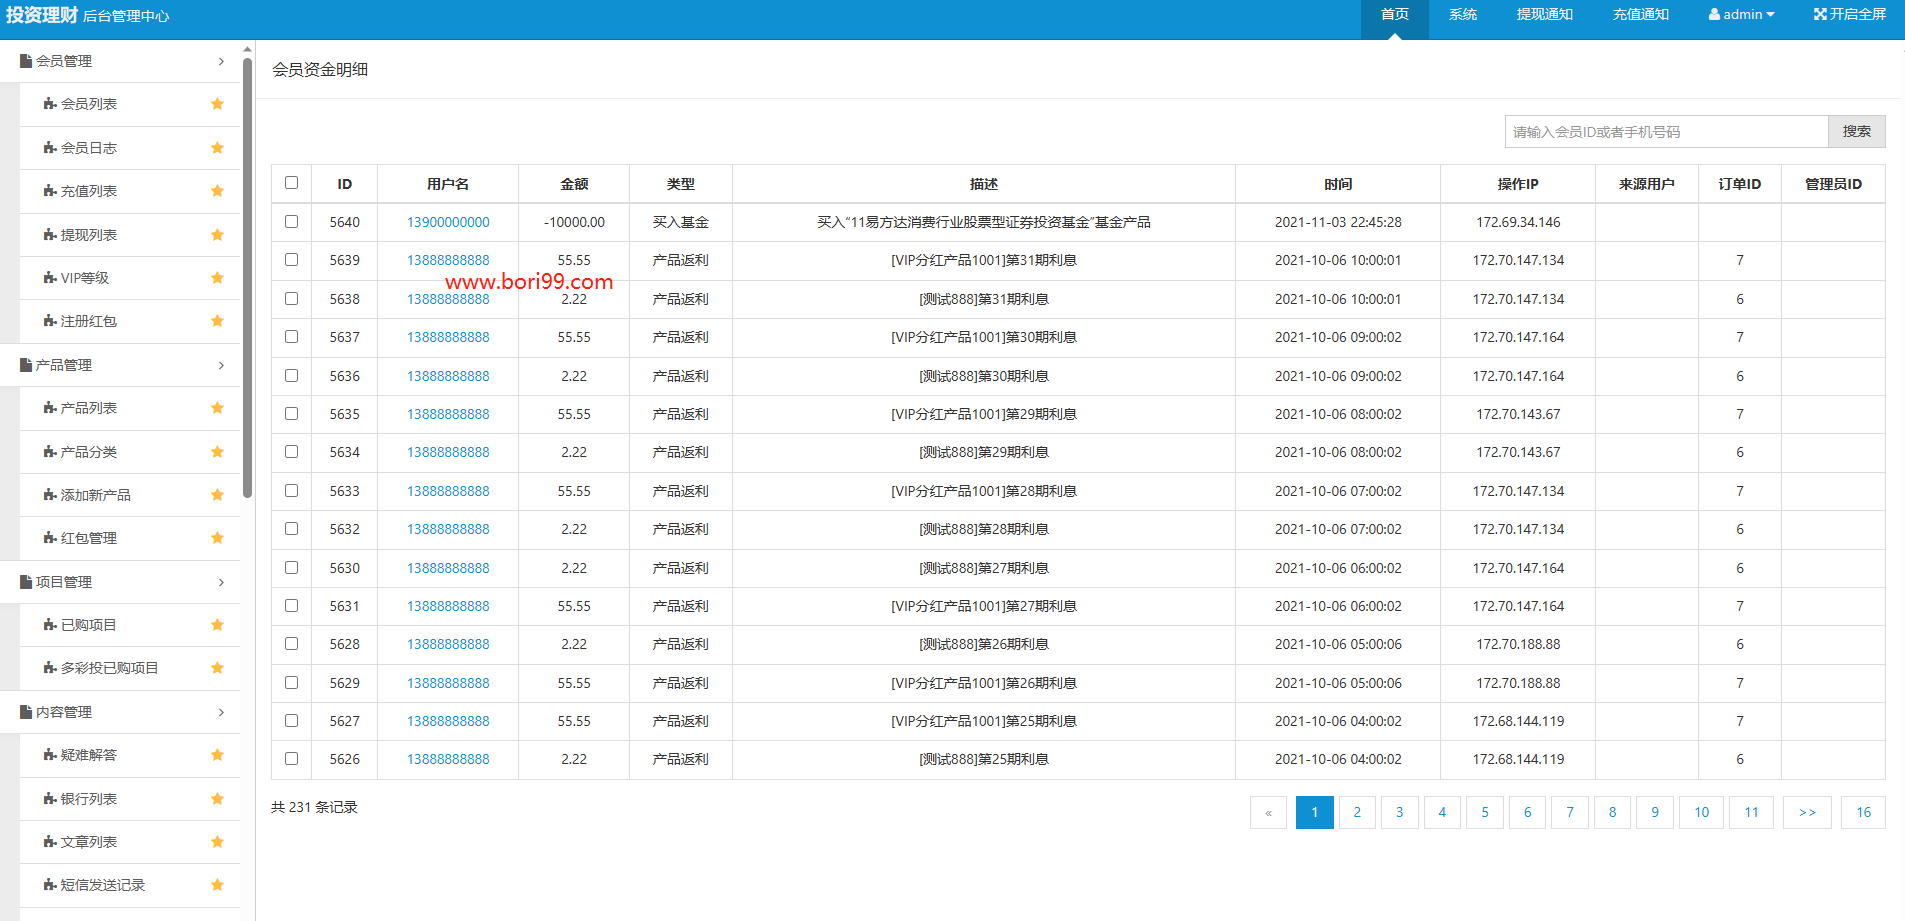Click puzzle icon next to 产品列表
This screenshot has height=921, width=1905.
[50, 408]
